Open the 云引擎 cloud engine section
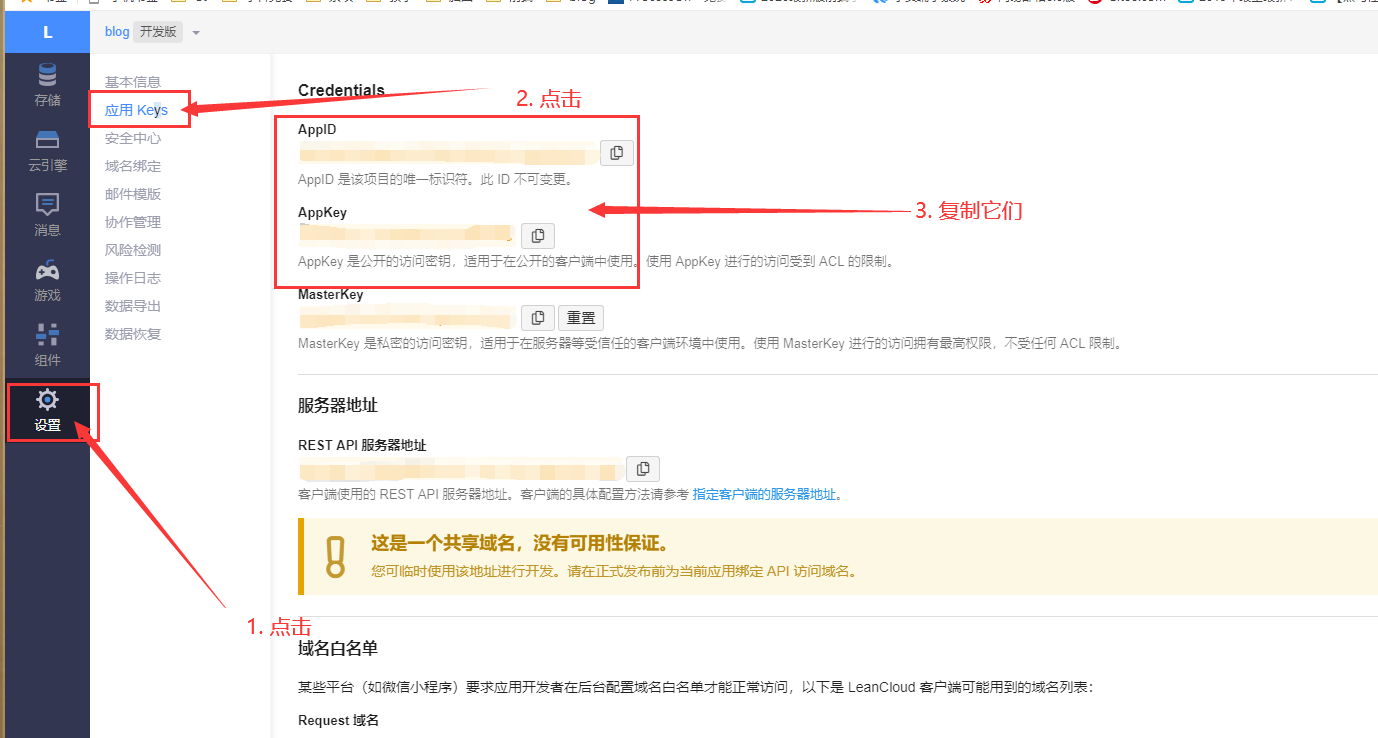This screenshot has width=1378, height=738. [47, 151]
